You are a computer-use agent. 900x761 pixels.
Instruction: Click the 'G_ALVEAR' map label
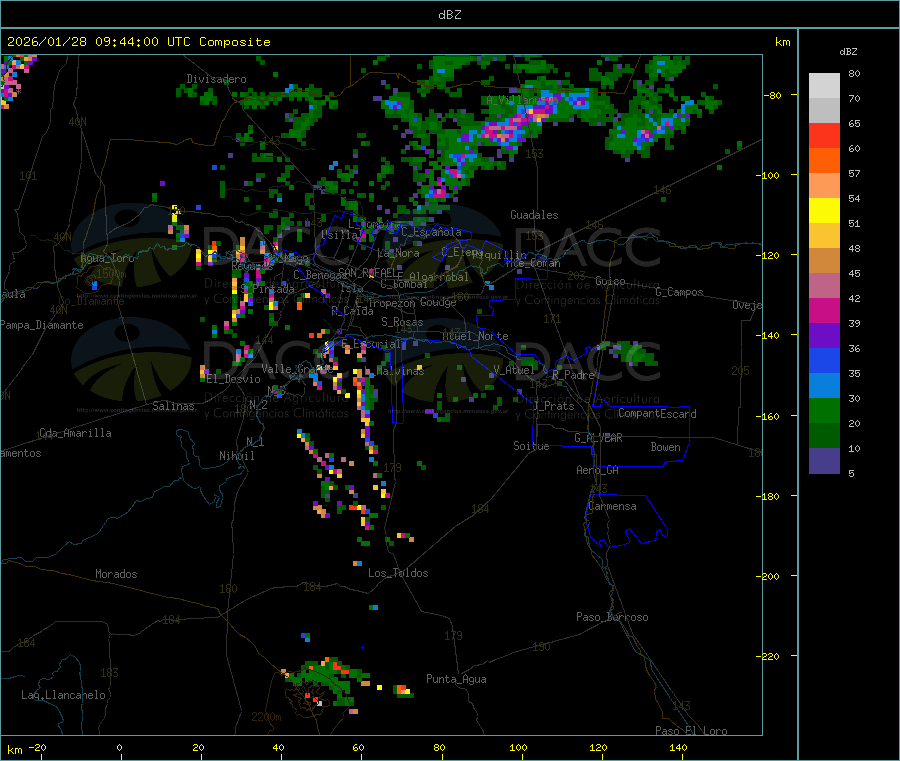tap(599, 438)
